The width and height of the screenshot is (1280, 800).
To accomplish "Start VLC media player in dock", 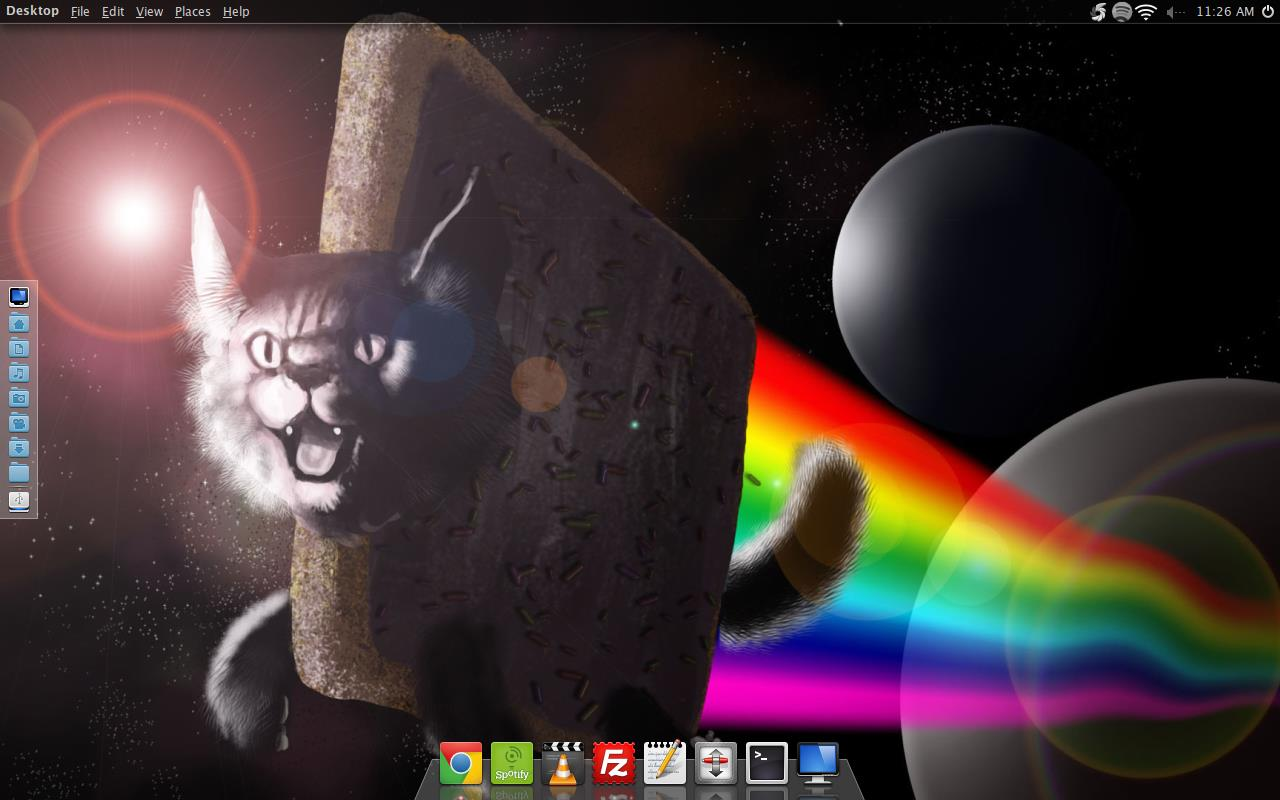I will (563, 764).
